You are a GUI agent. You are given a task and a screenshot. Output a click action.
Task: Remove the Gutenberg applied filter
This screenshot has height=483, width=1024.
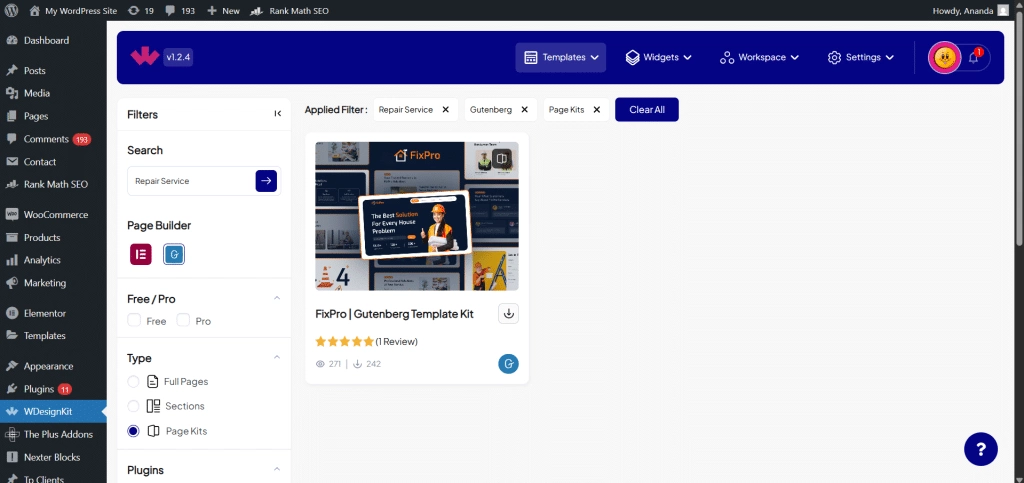524,110
